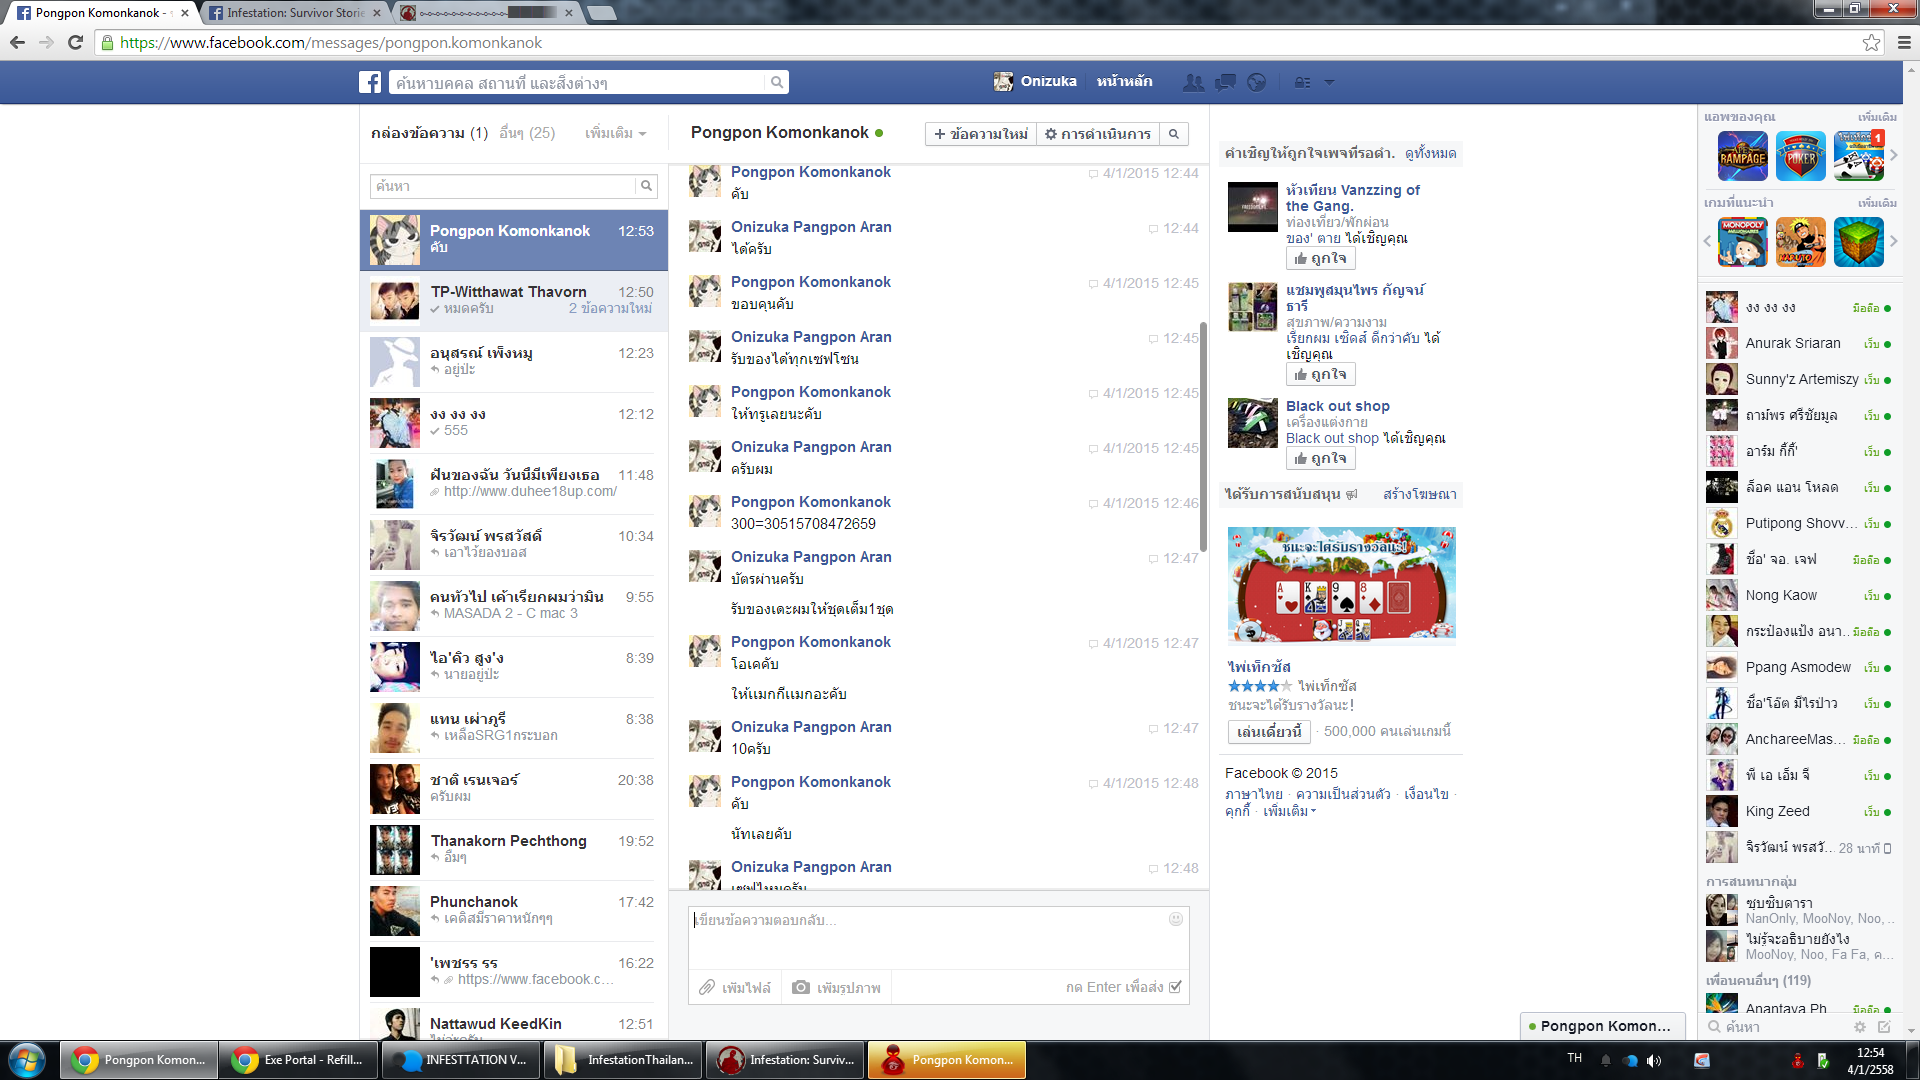The height and width of the screenshot is (1080, 1920).
Task: Bookmark page with the star icon
Action: 1871,42
